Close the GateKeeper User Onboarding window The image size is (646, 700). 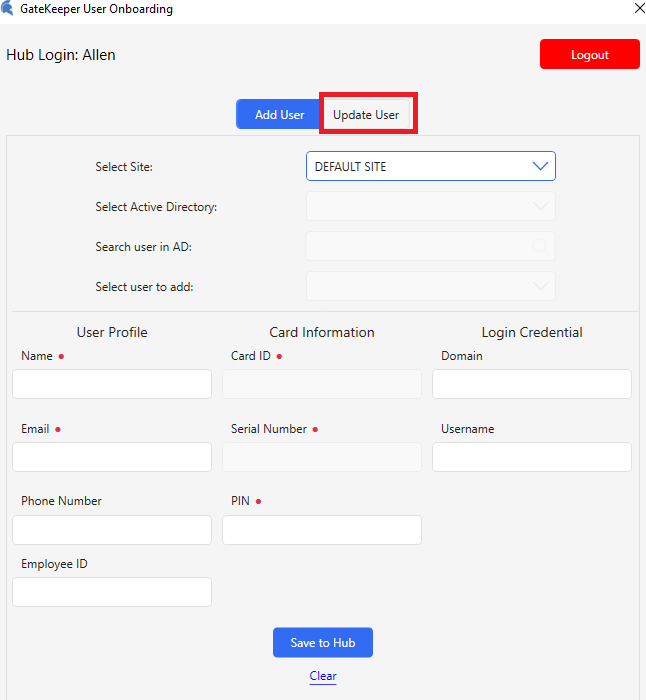pyautogui.click(x=639, y=8)
